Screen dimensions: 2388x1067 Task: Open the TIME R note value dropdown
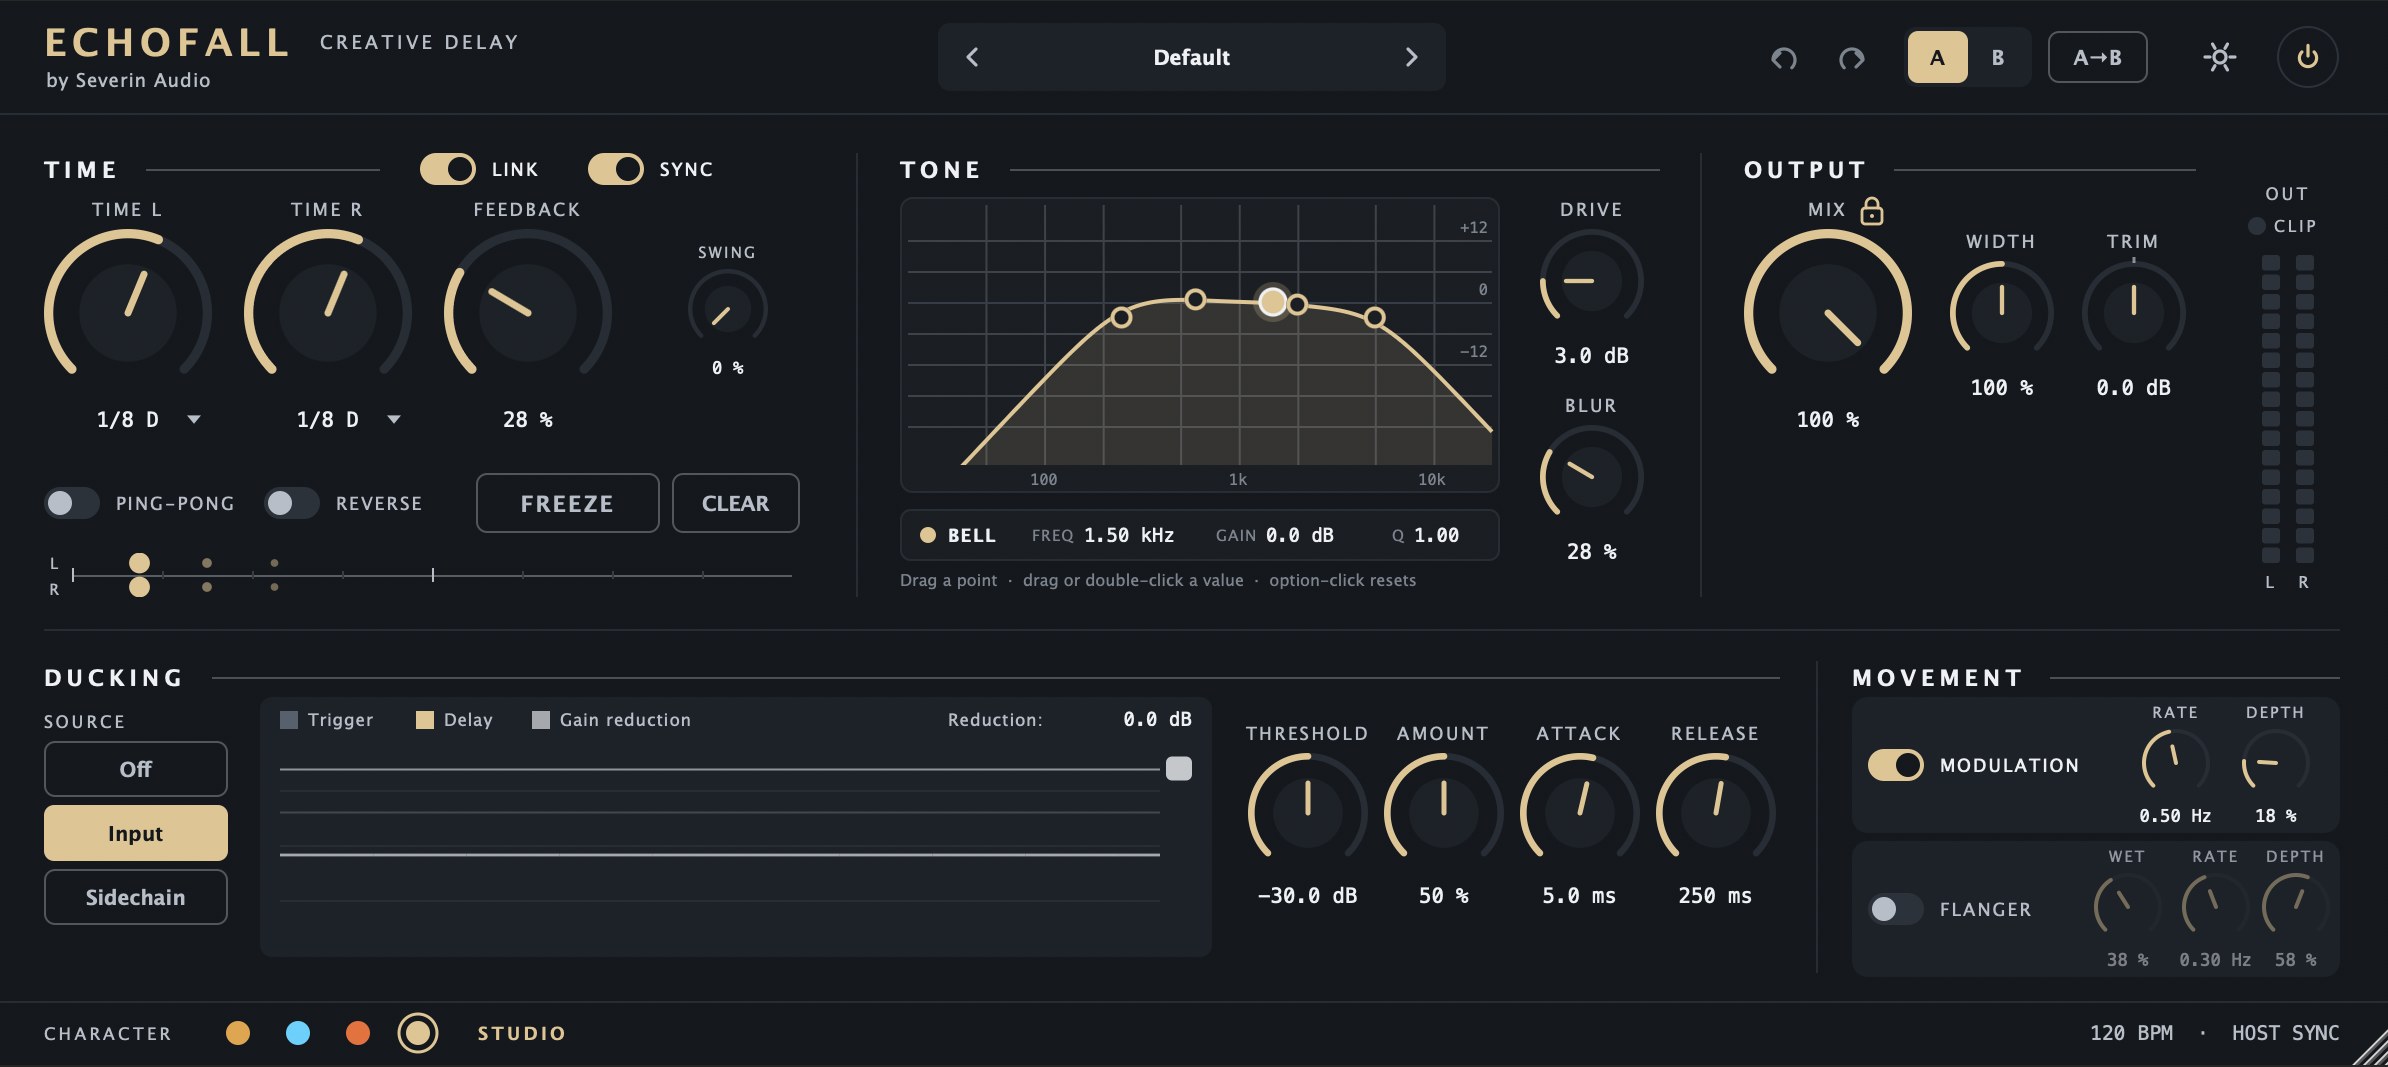coord(394,419)
